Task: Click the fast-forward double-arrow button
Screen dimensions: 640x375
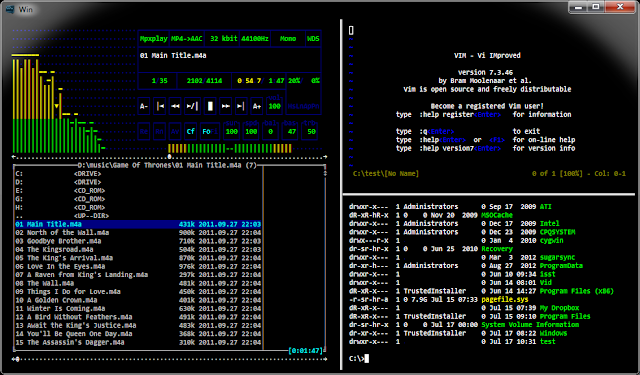Action: (x=225, y=106)
